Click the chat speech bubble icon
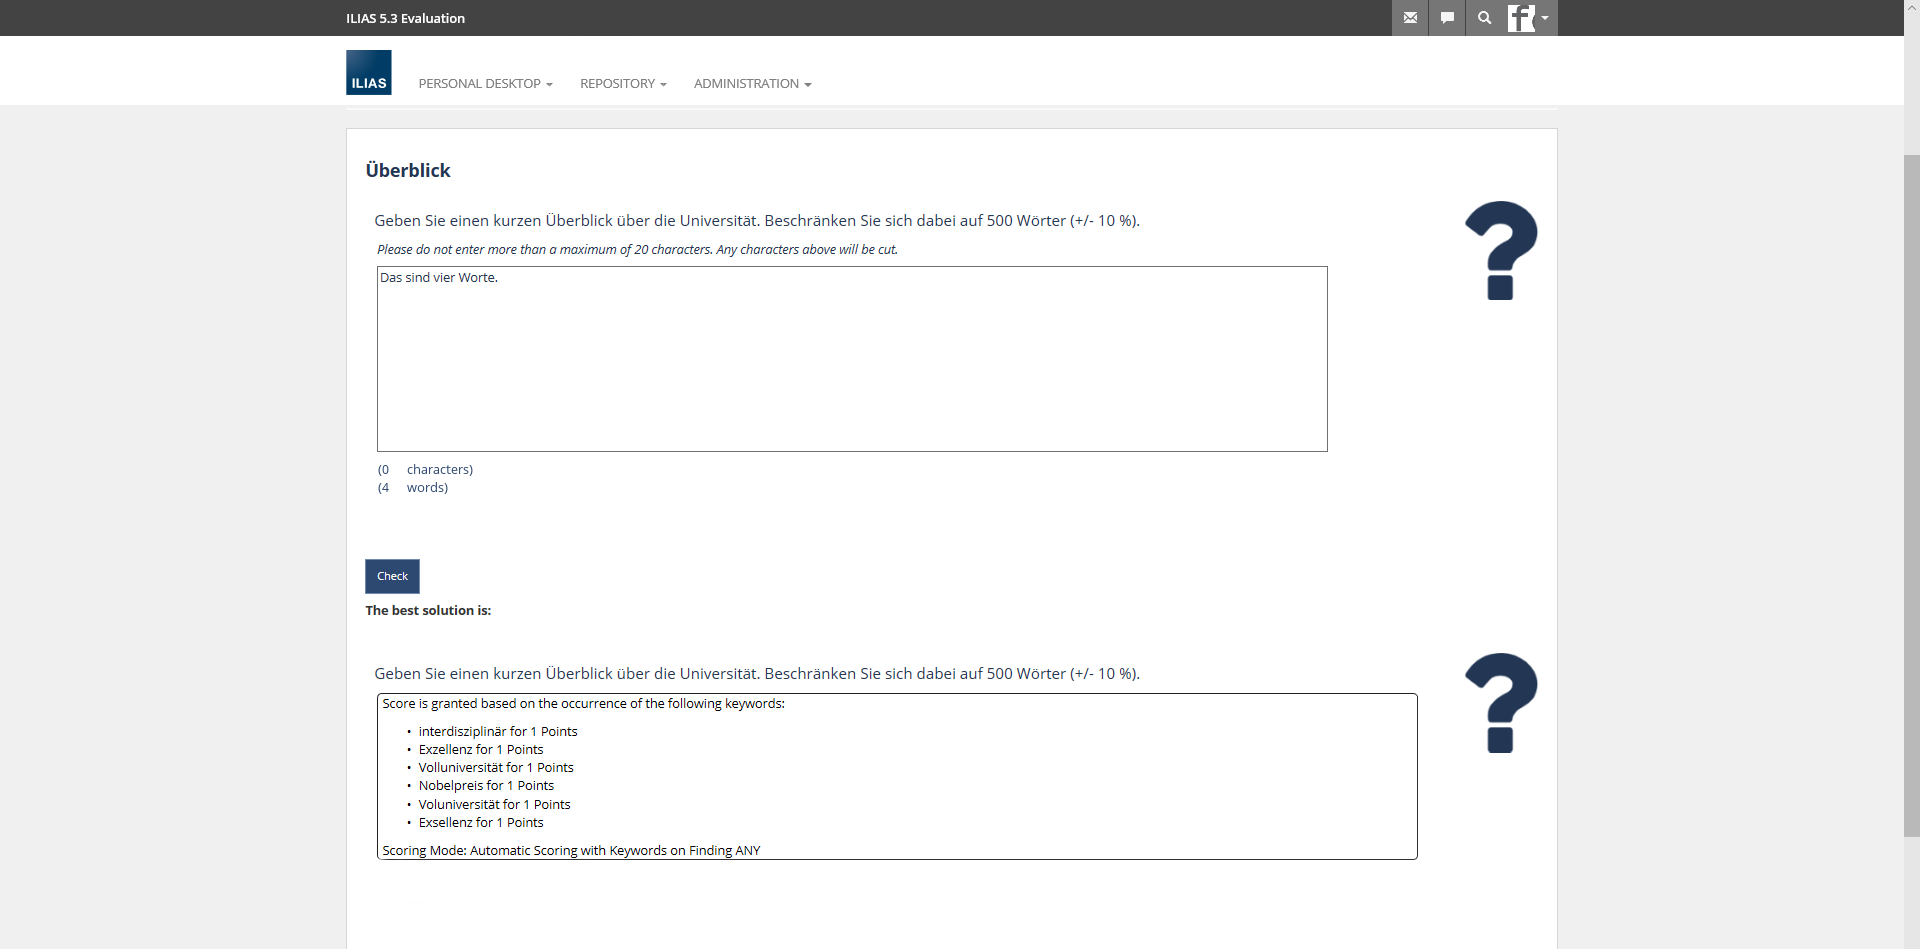 pyautogui.click(x=1447, y=18)
